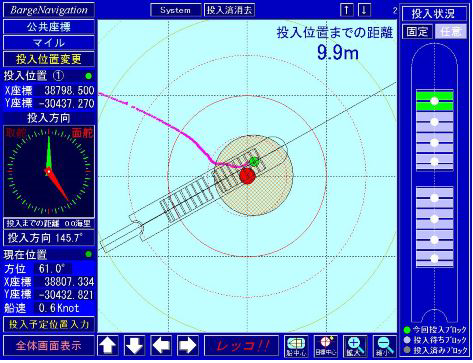Open the 全体画面表示 full view button
The image size is (473, 363).
pyautogui.click(x=49, y=346)
